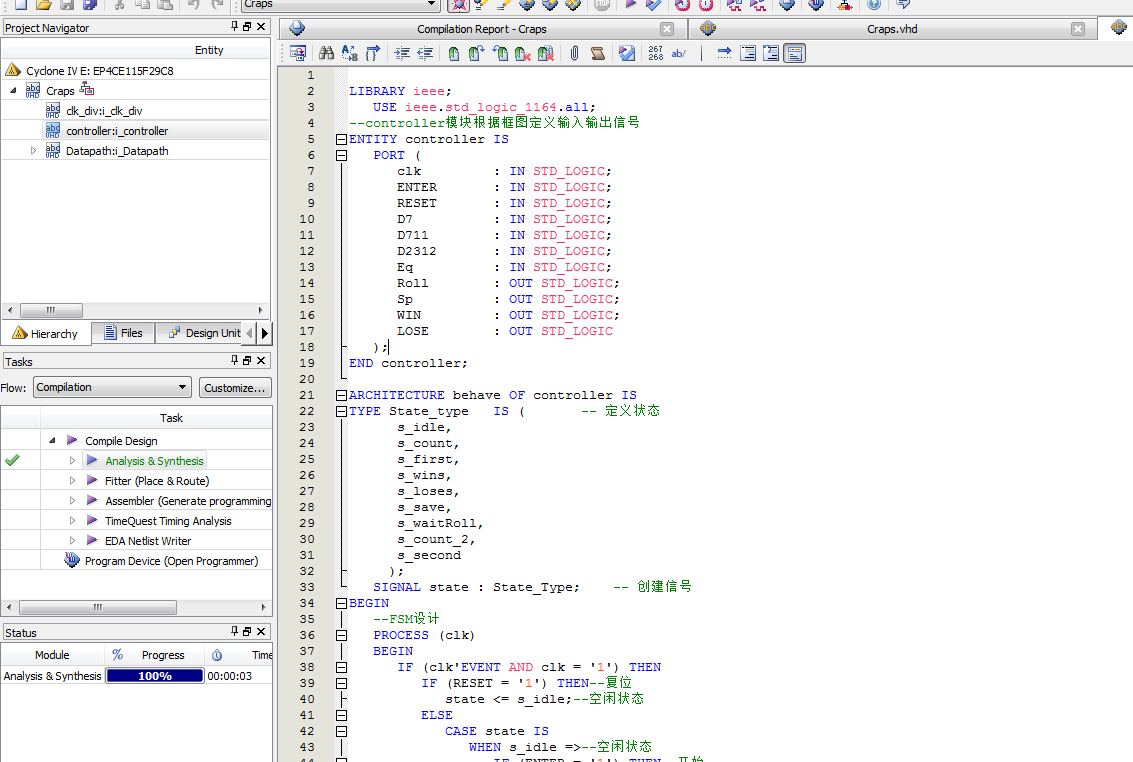1133x762 pixels.
Task: Expand the Fitter (Place & Route) task
Action: [72, 481]
